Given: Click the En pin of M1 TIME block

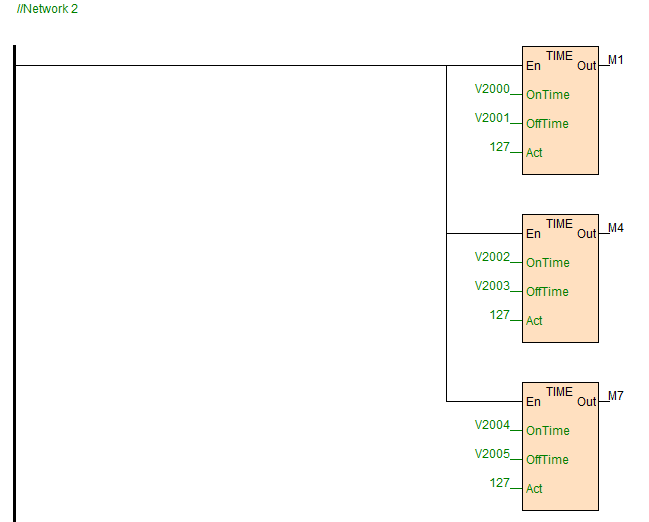Looking at the screenshot, I should click(533, 66).
